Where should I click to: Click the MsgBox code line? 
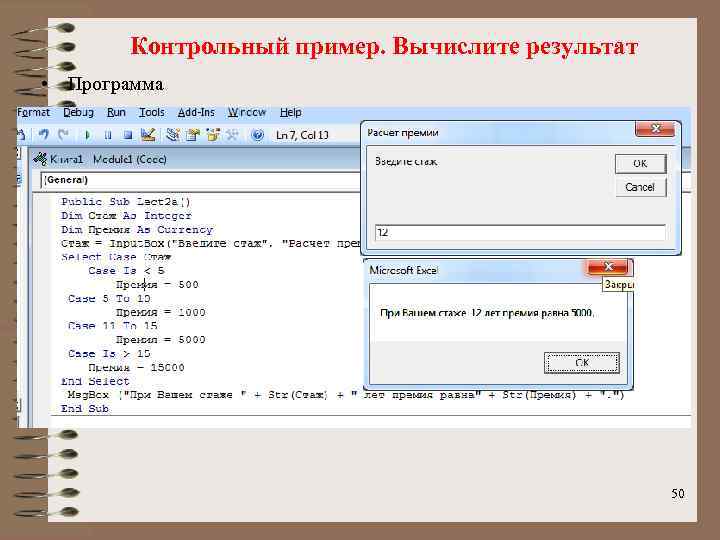pyautogui.click(x=346, y=395)
